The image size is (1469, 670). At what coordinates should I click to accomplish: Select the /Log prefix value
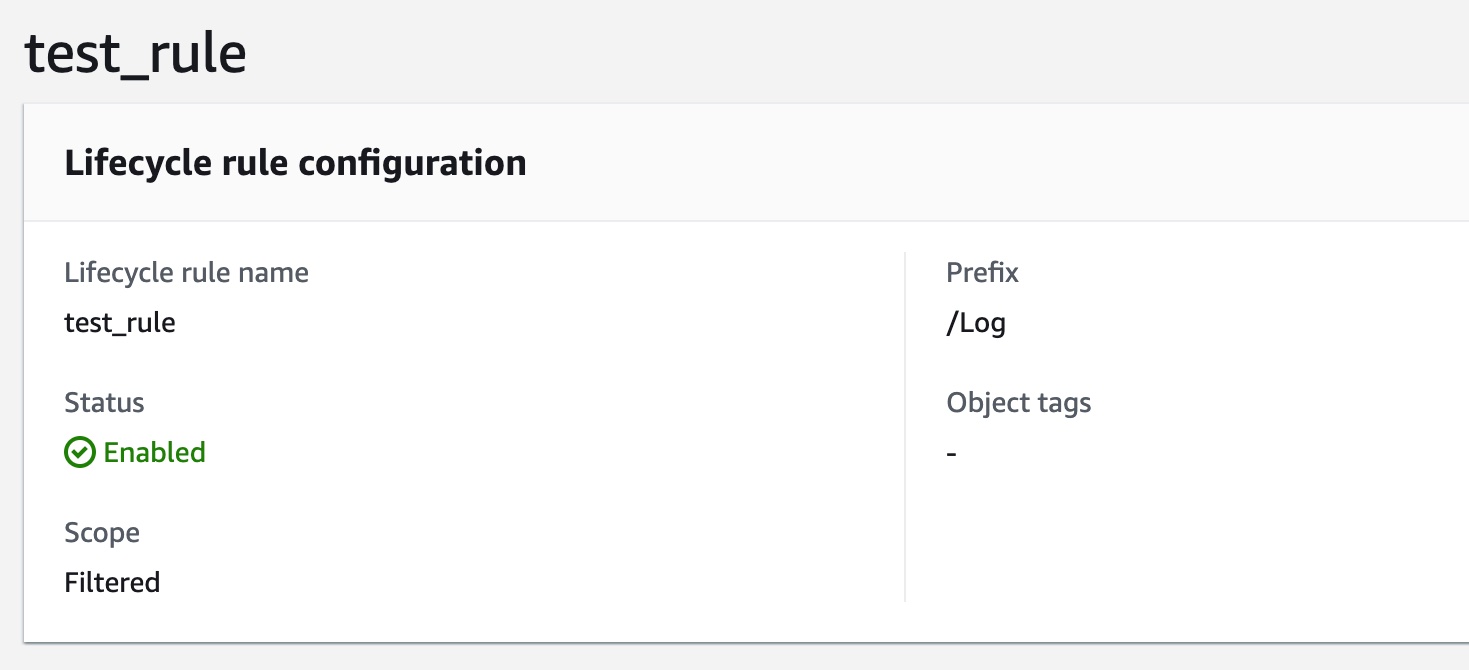pyautogui.click(x=977, y=322)
